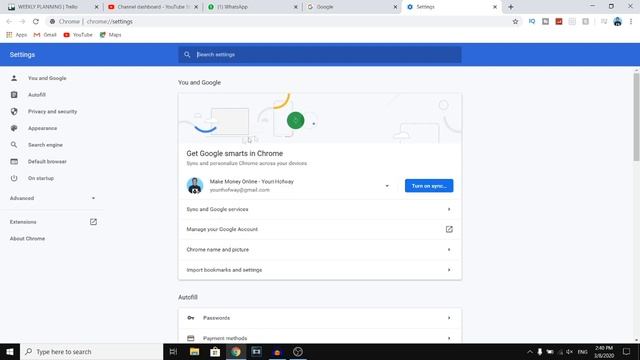This screenshot has width=640, height=360.
Task: Click the browser forward arrow
Action: tap(22, 21)
